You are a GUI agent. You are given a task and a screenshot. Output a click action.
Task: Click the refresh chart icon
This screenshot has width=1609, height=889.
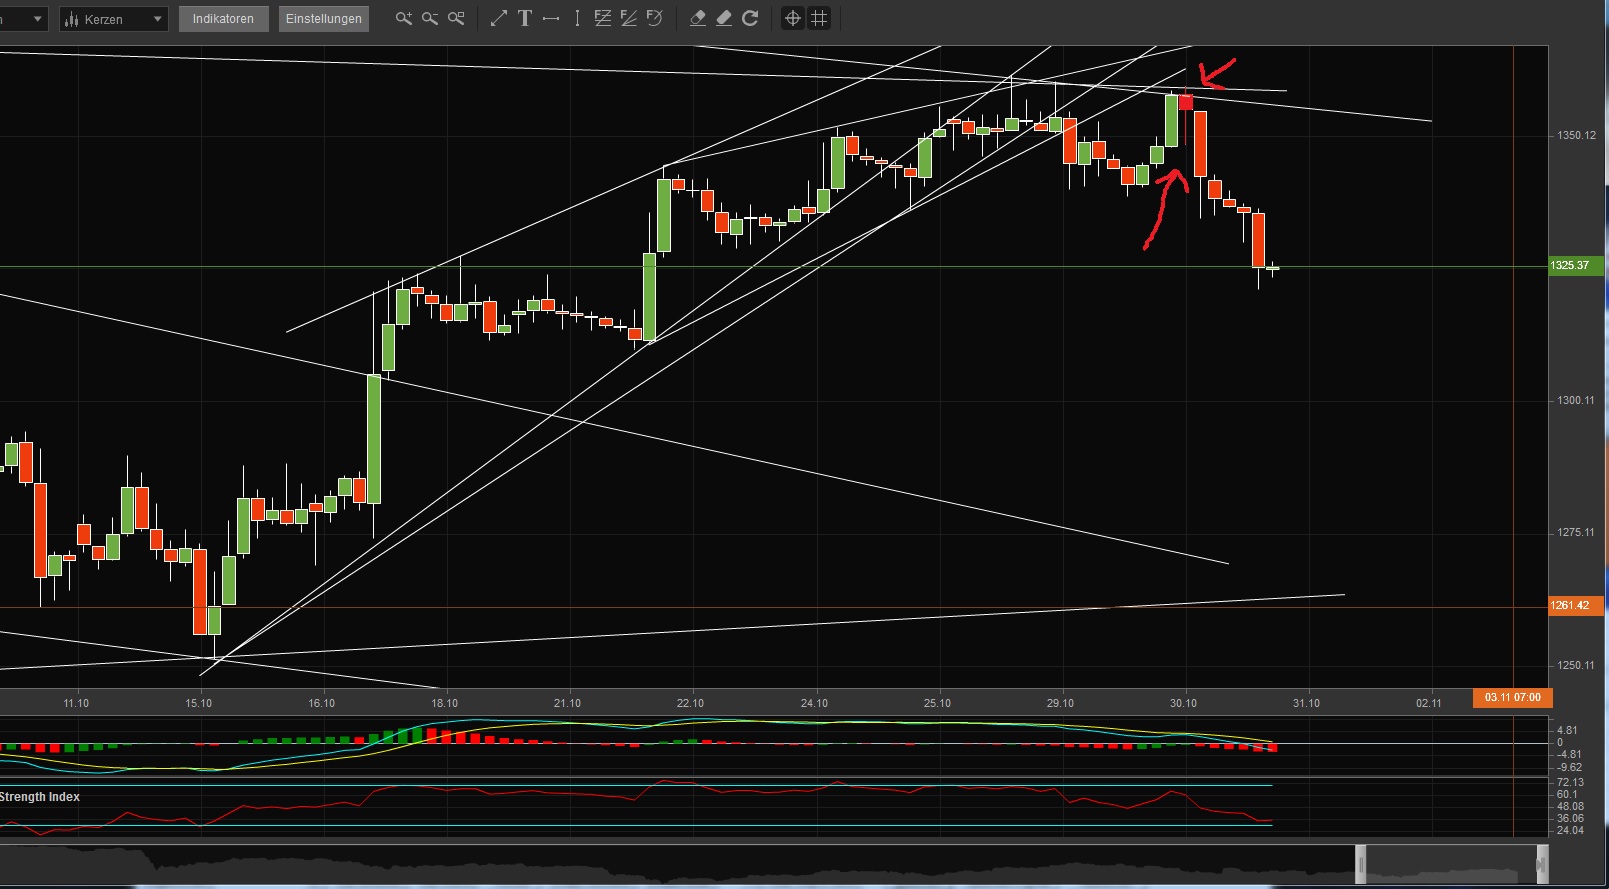(750, 18)
